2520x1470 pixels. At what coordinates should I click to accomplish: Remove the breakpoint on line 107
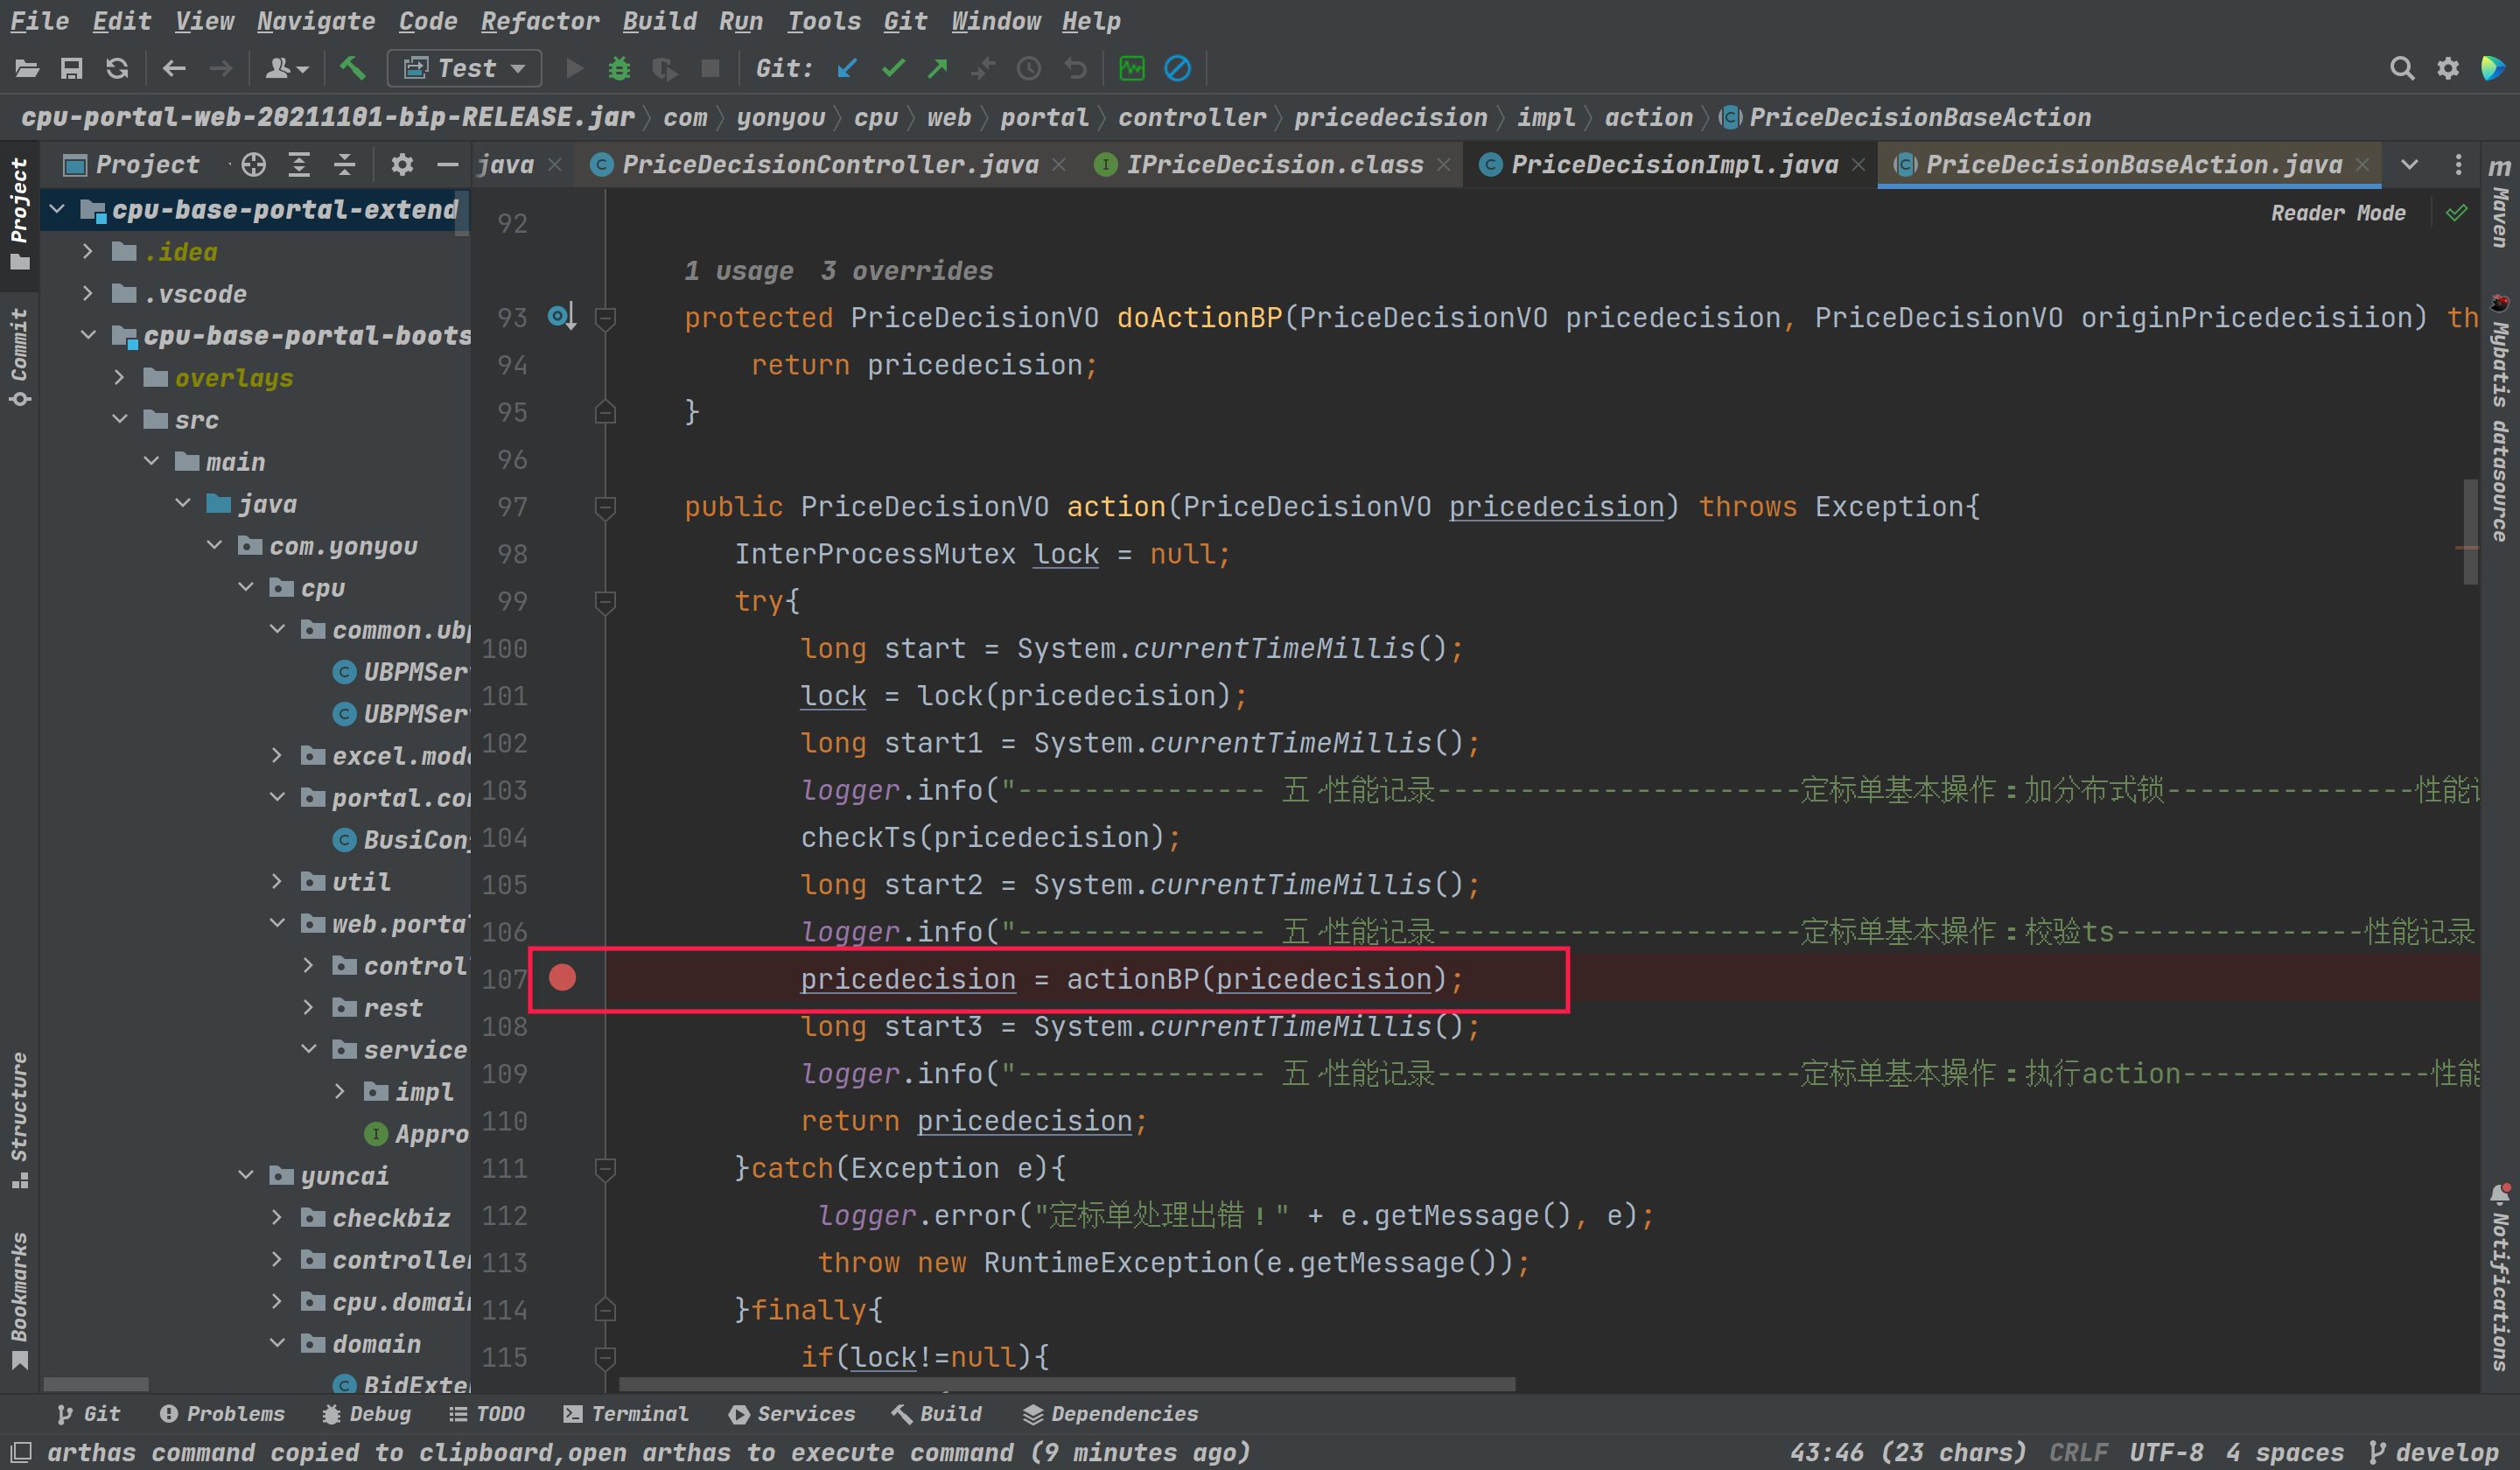coord(562,978)
